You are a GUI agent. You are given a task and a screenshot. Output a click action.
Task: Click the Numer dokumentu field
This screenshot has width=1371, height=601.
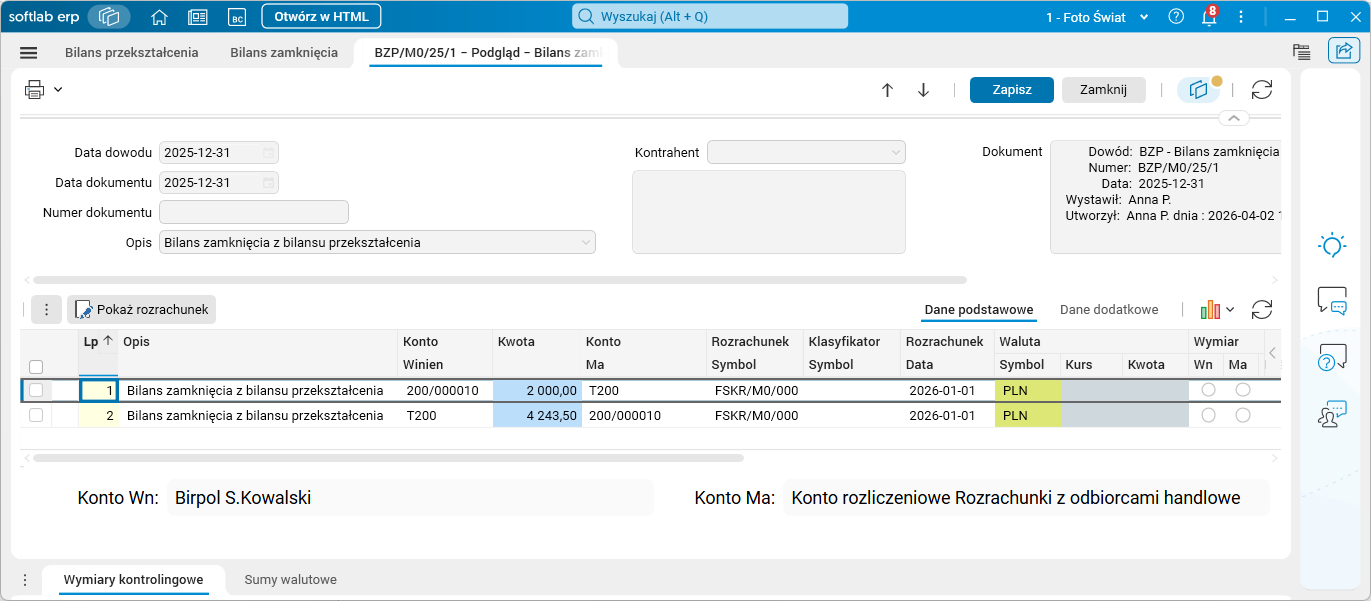tap(254, 212)
